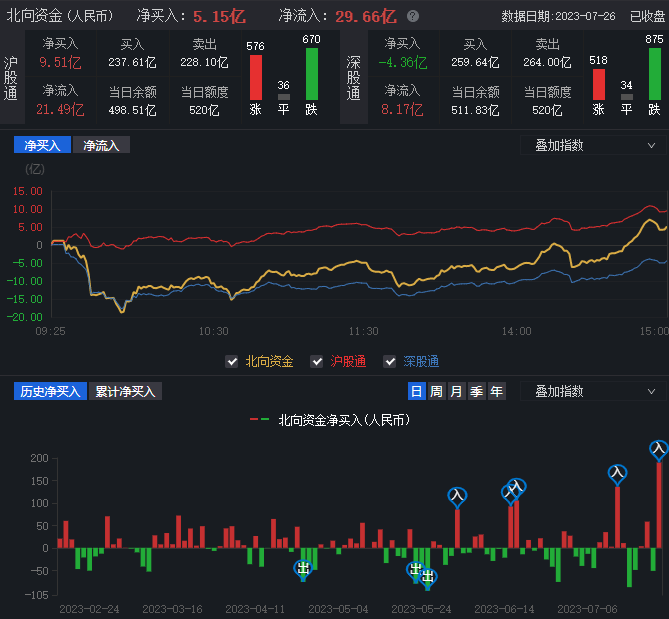Click the red 涨 bar labeled 576
Viewport: 669px width, 619px height.
coord(255,77)
